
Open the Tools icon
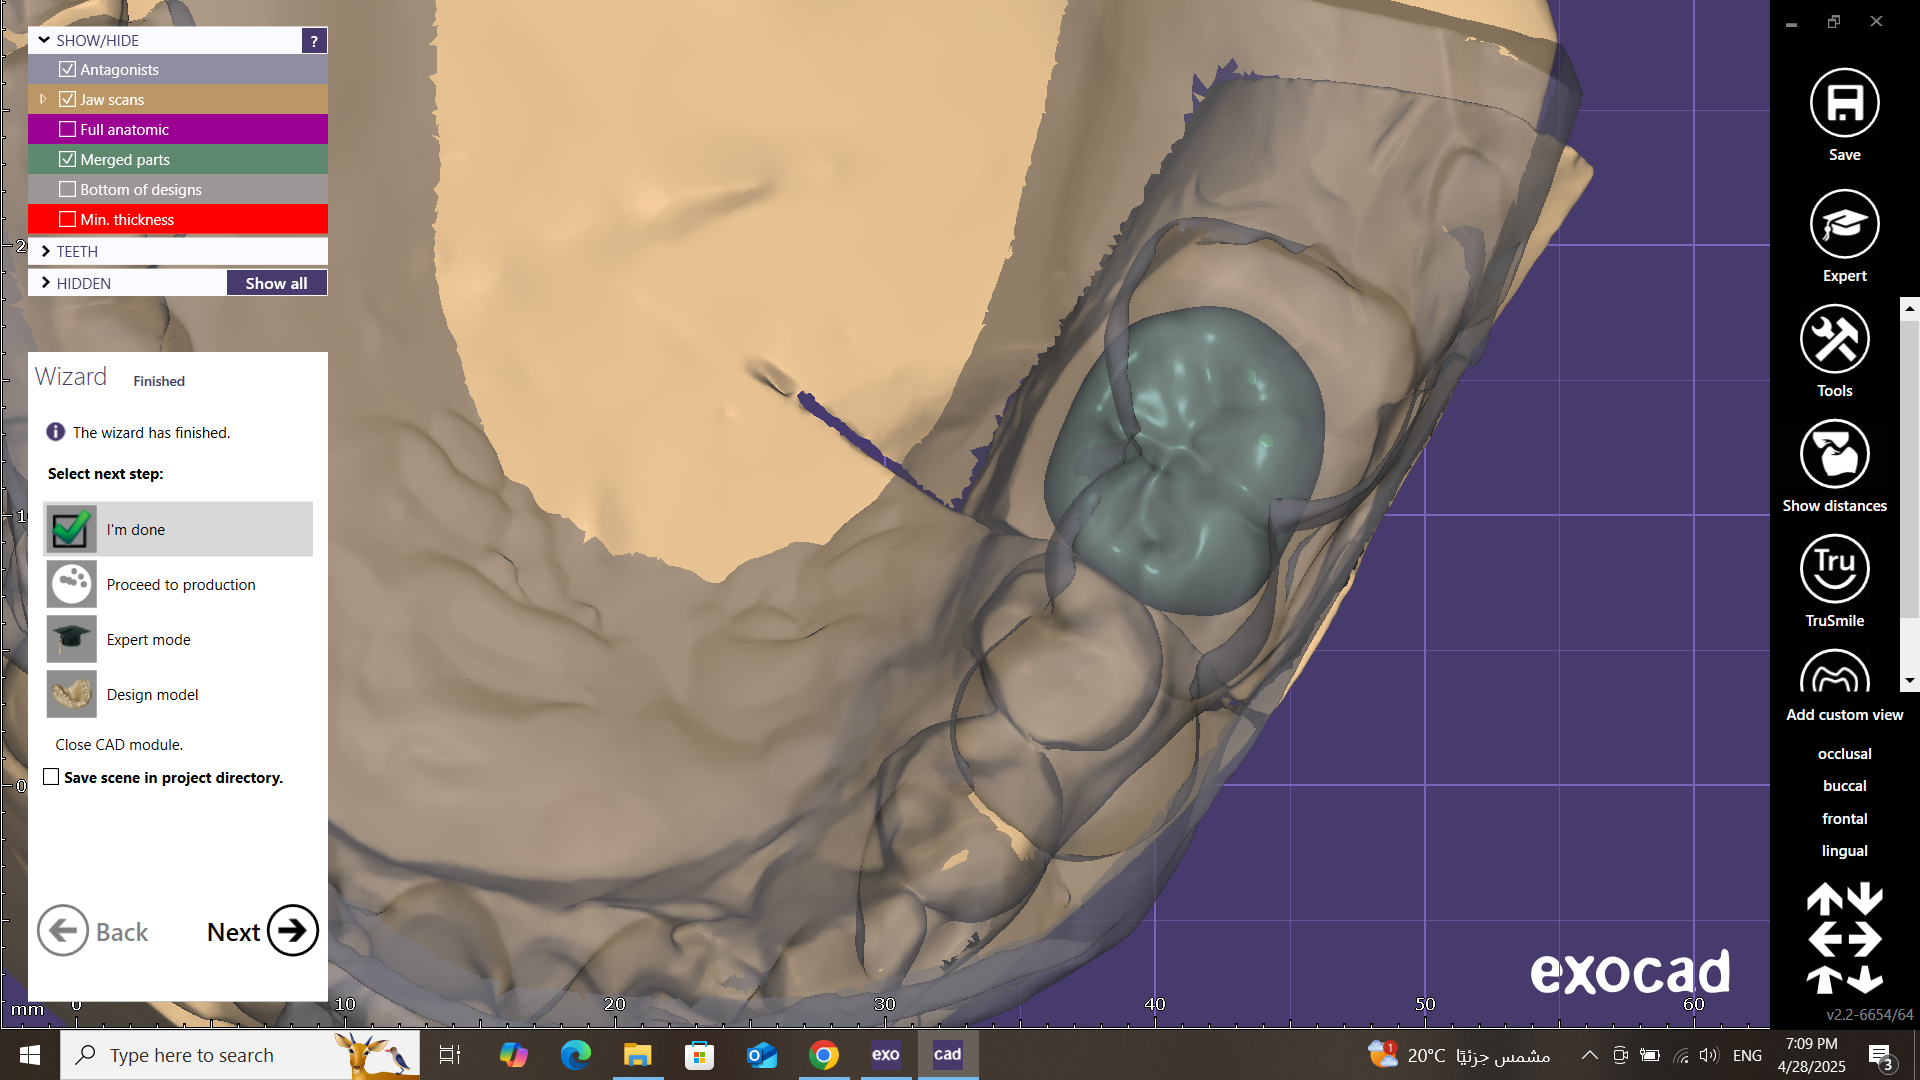1834,340
